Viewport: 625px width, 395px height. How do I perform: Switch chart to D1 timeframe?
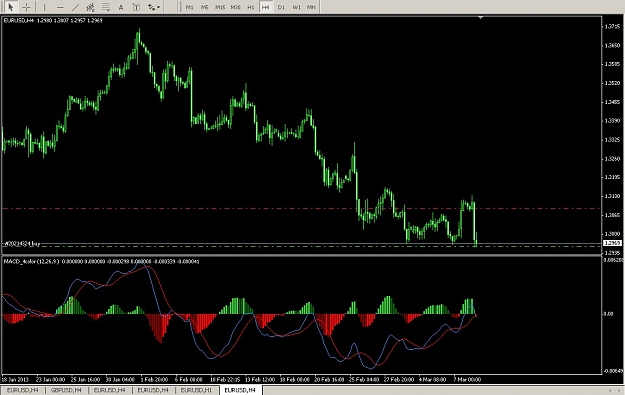click(281, 7)
